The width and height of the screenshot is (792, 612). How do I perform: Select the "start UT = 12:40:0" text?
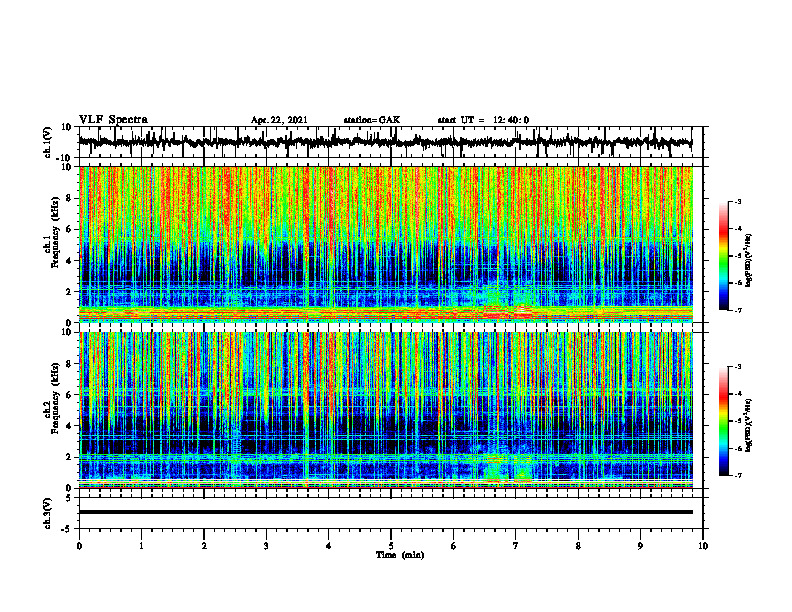(483, 120)
